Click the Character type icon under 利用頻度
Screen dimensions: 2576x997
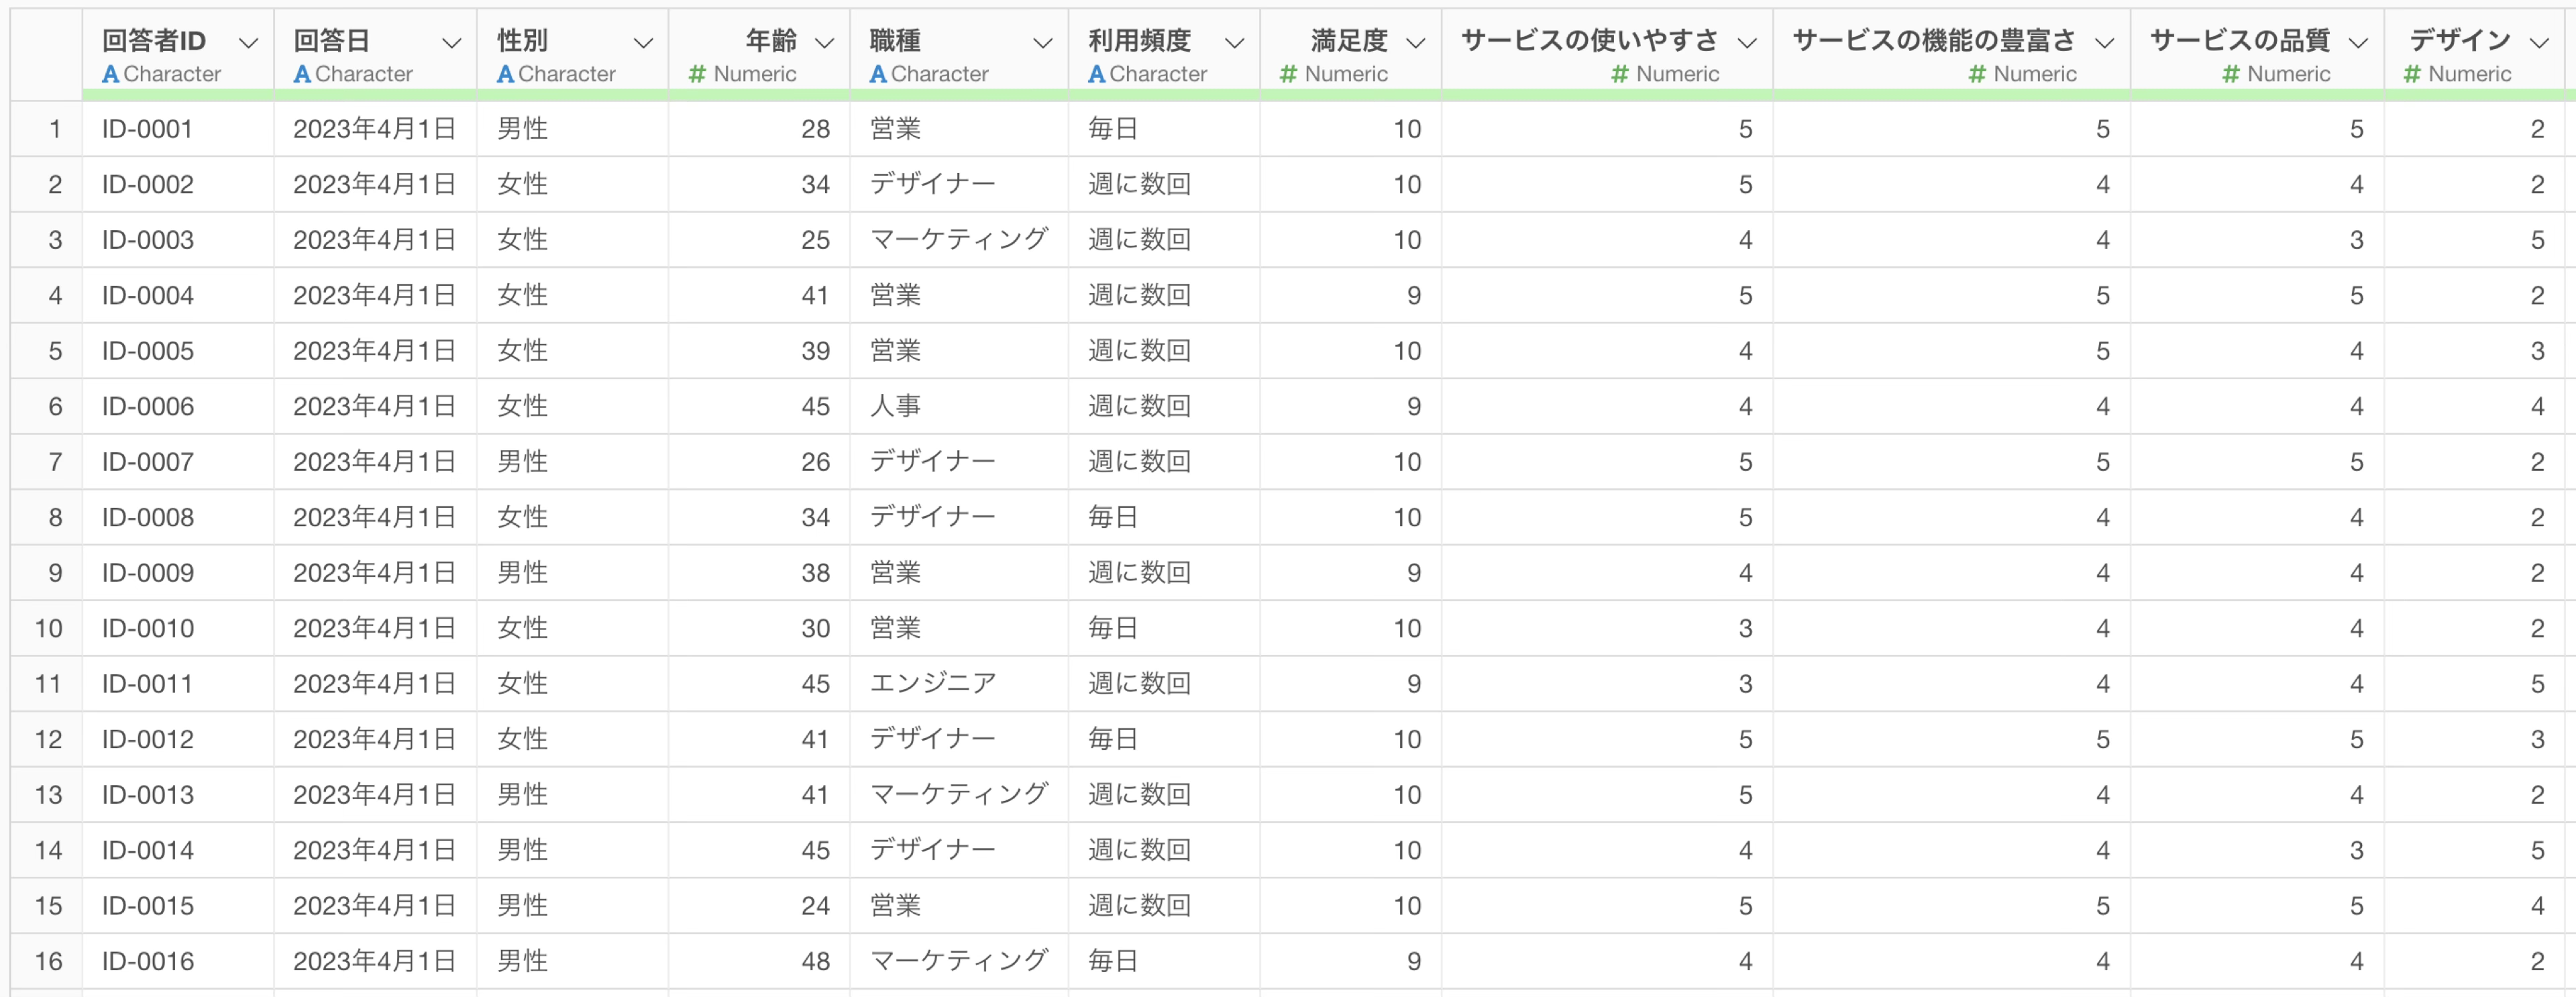coord(1096,74)
